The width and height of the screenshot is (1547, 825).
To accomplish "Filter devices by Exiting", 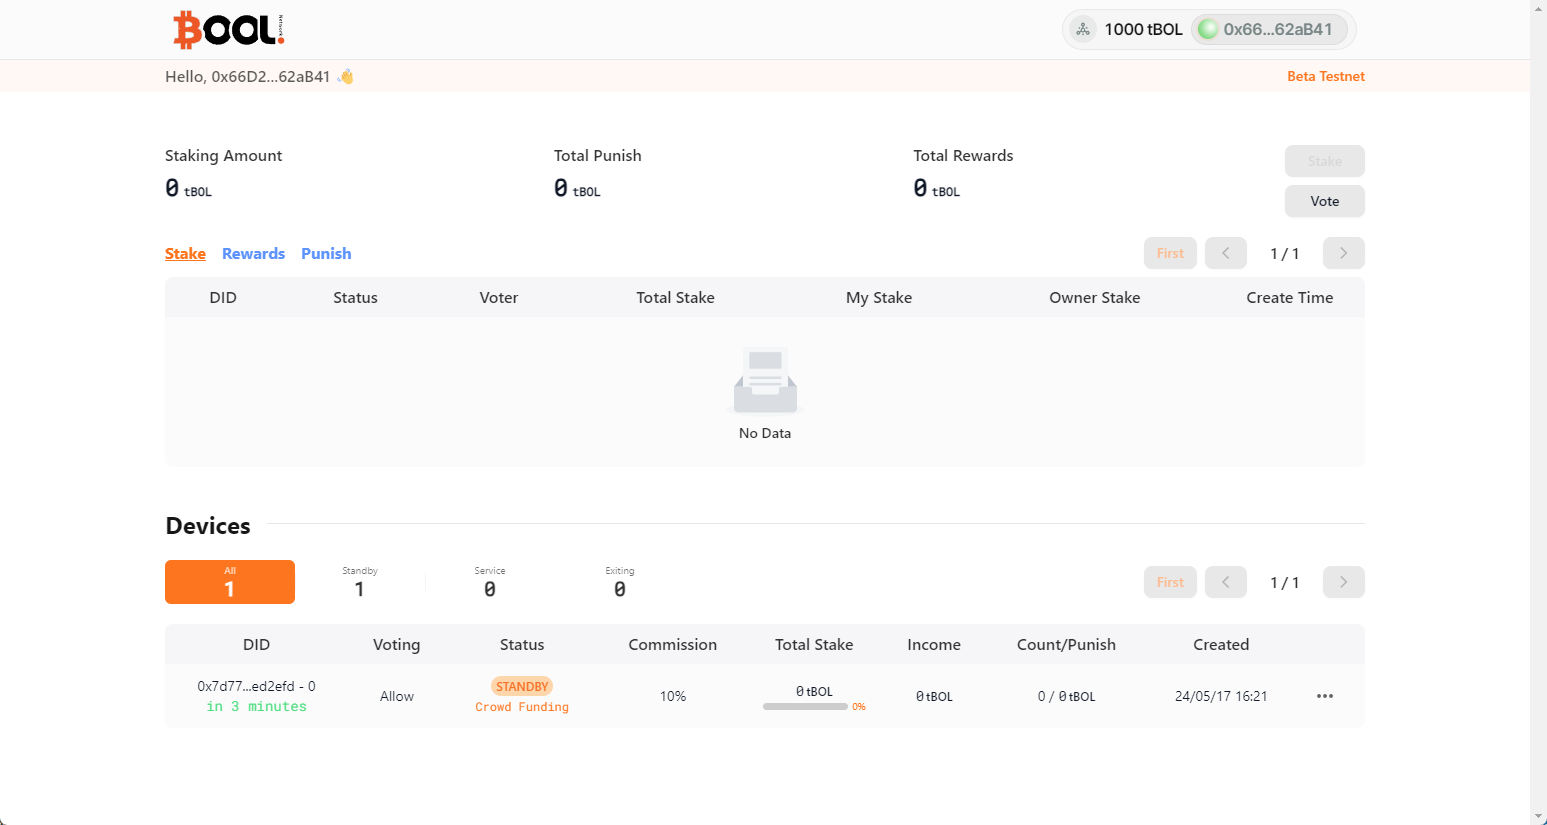I will click(620, 582).
